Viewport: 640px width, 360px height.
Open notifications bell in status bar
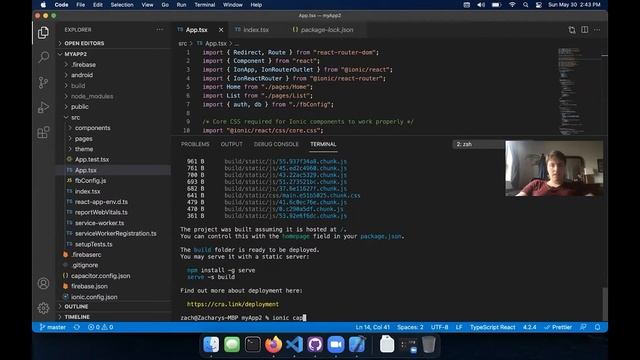click(598, 327)
